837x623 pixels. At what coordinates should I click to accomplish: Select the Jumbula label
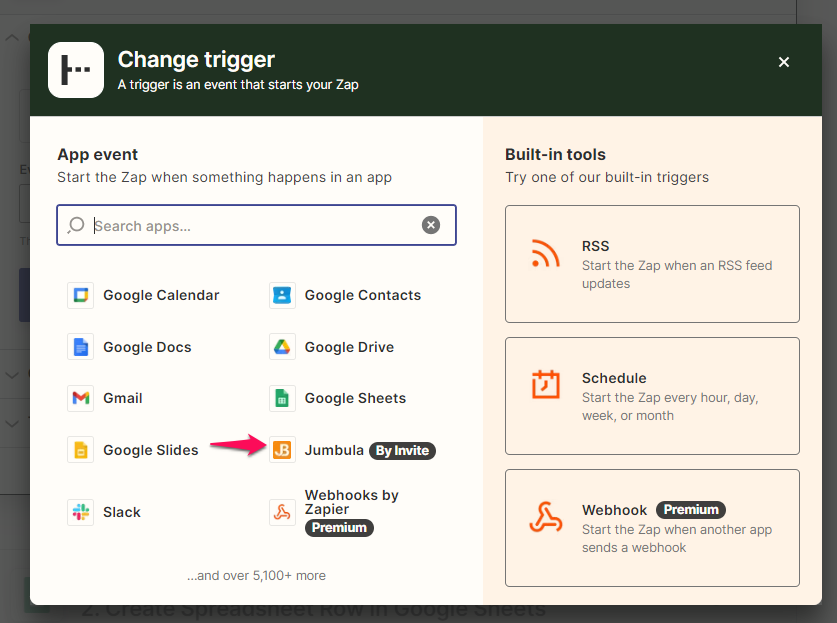[x=334, y=450]
